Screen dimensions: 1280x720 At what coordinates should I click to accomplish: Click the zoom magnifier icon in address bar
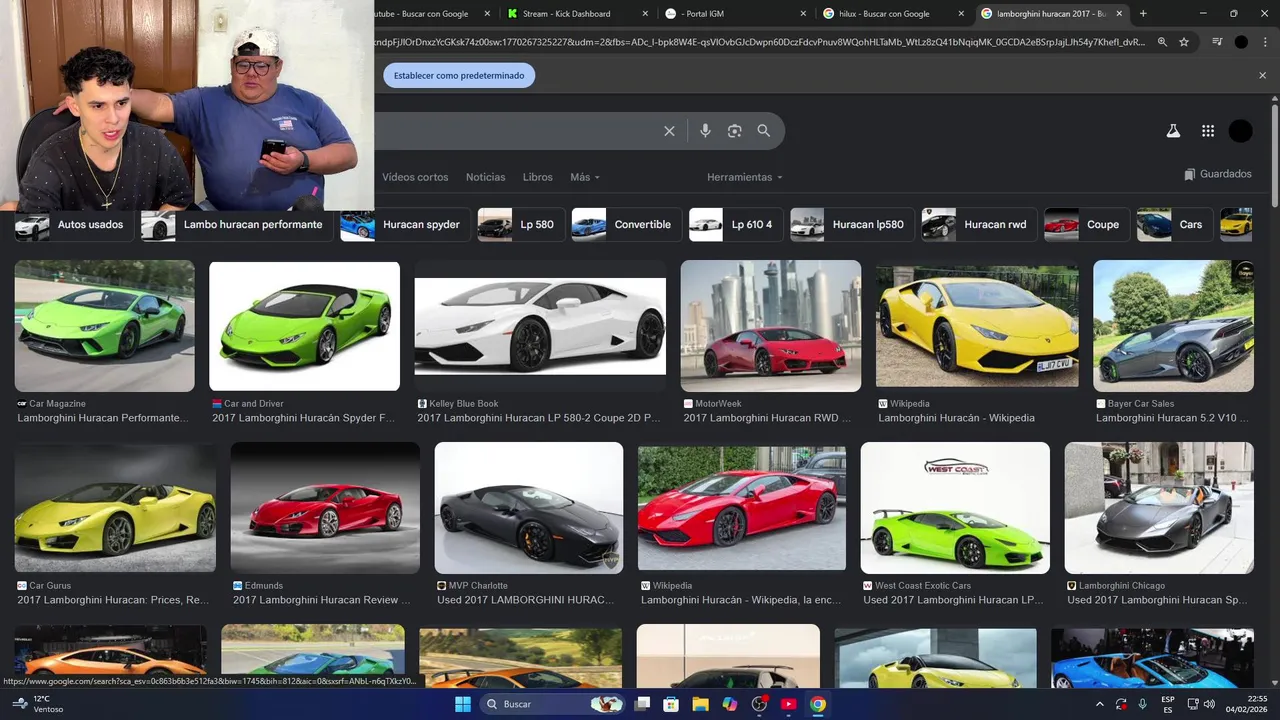point(1162,42)
